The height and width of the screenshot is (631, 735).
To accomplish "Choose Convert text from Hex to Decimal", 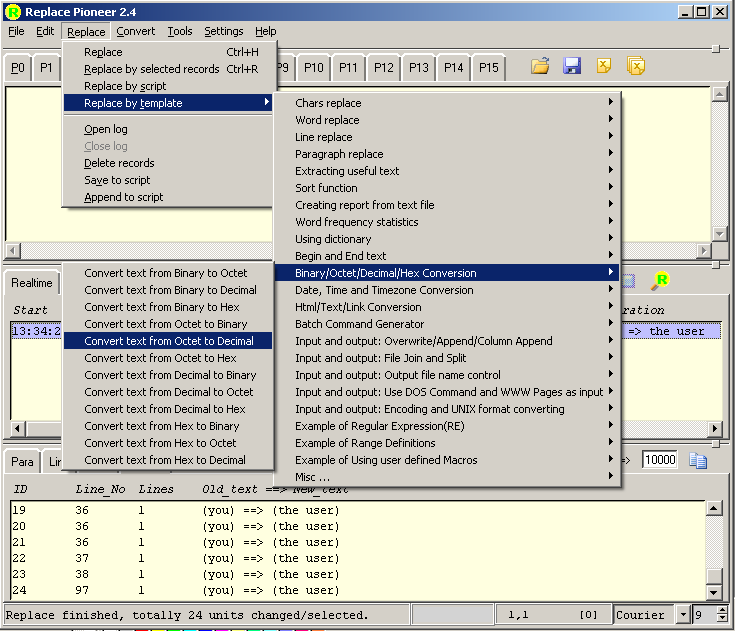I will (x=165, y=460).
